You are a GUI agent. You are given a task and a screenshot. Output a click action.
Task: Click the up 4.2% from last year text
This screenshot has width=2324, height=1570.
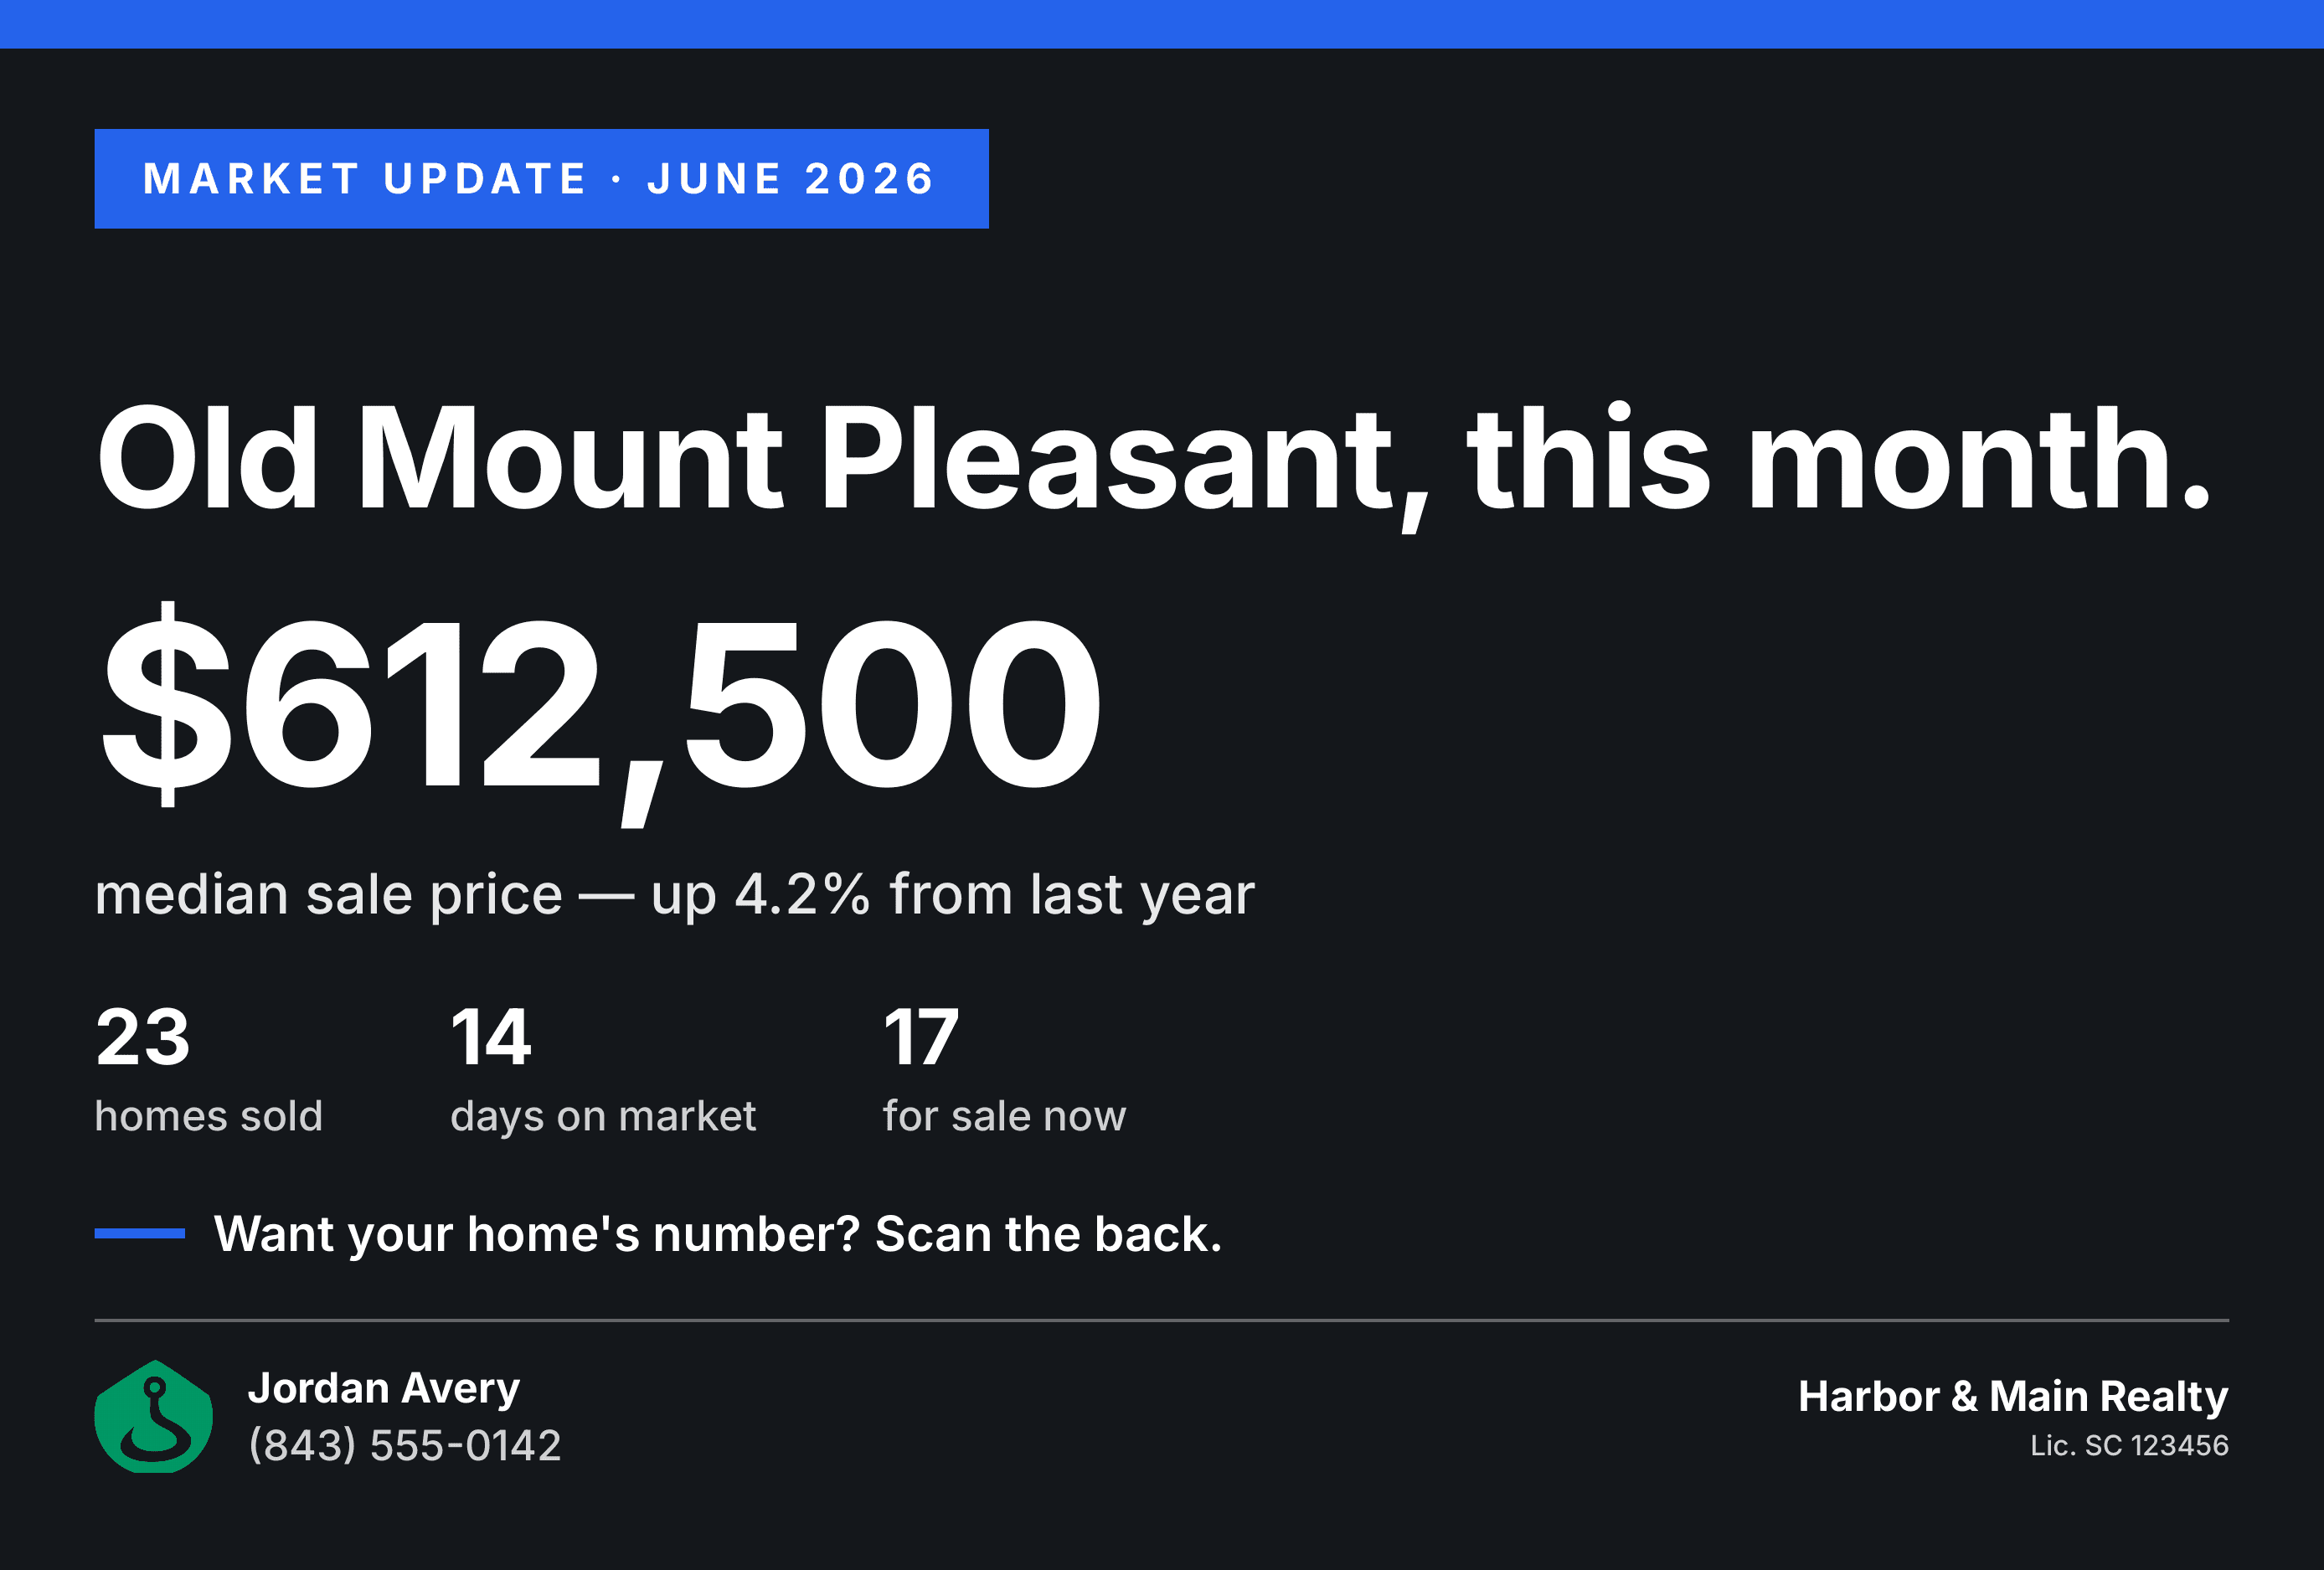pos(953,894)
